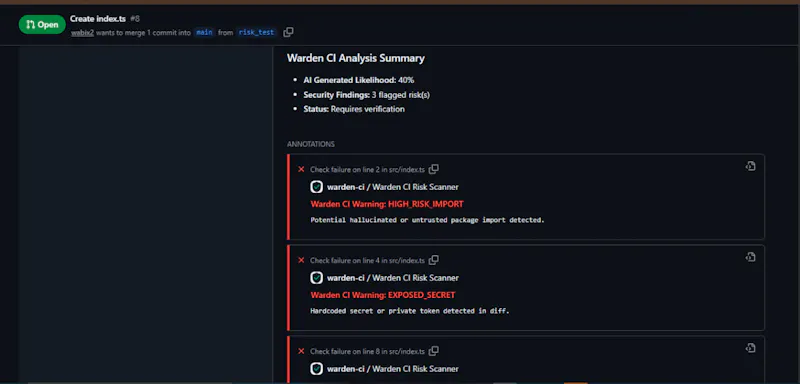Click Warden CI shield avatar in line 8 annotation
The image size is (800, 384).
coord(316,369)
